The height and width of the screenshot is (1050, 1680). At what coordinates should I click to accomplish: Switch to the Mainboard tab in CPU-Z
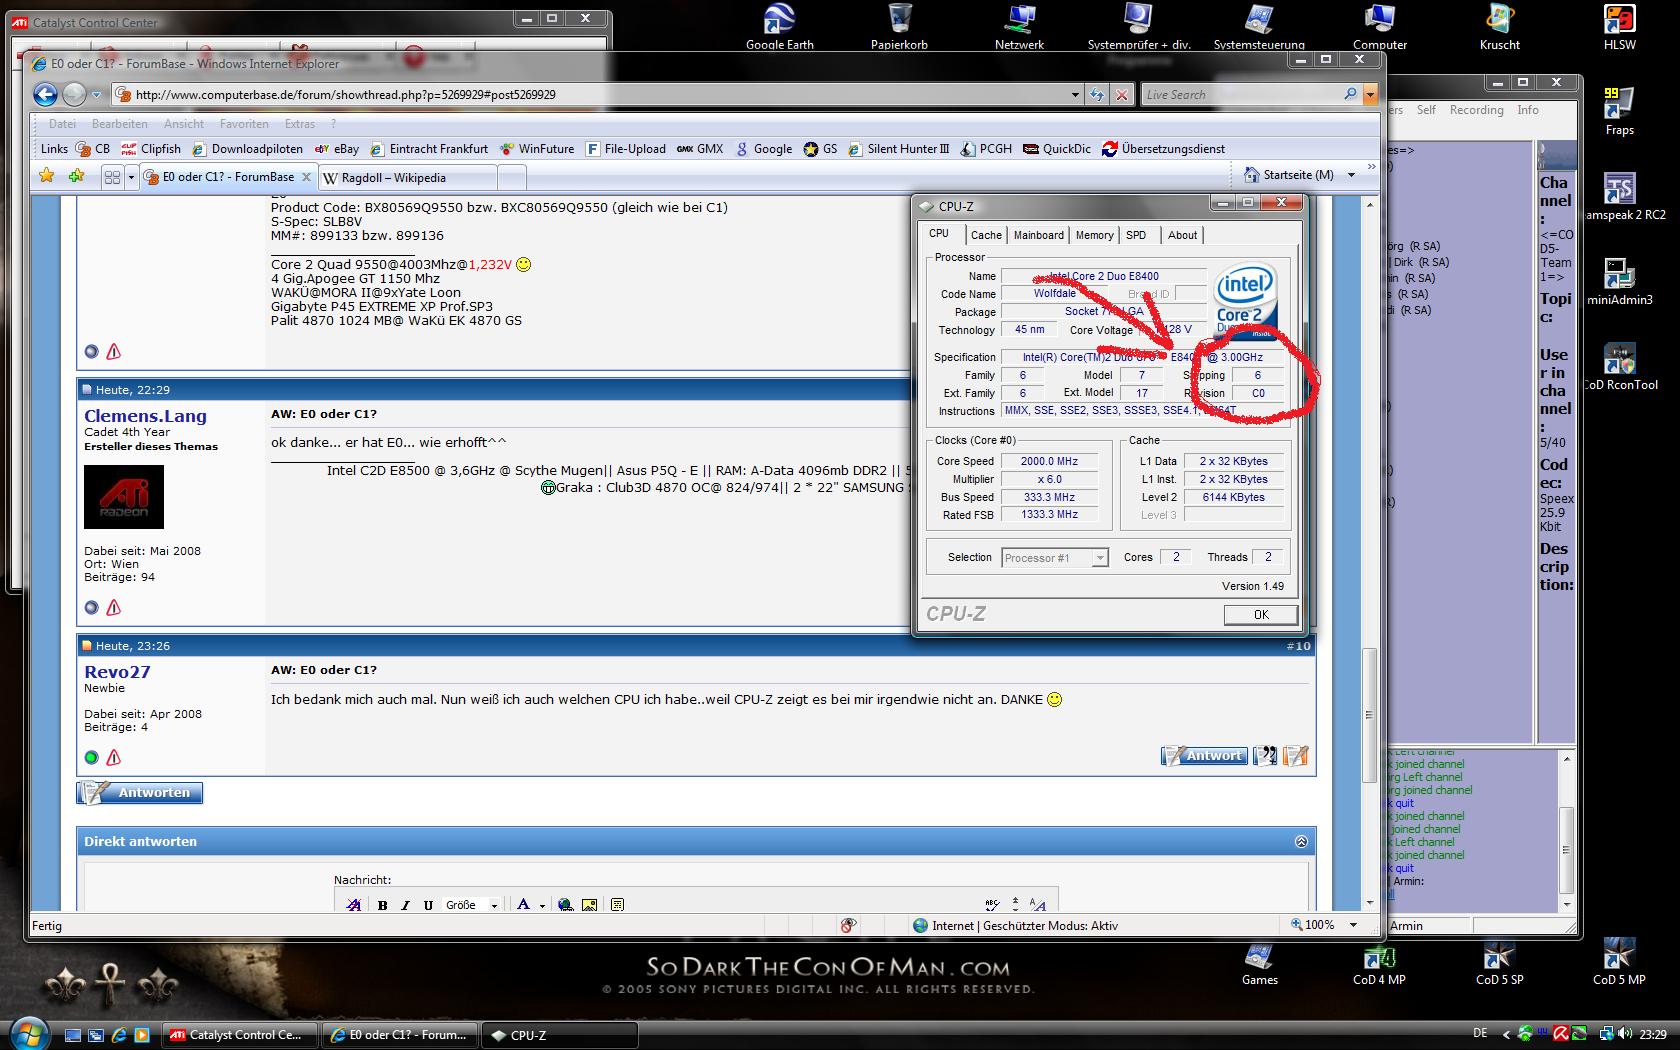(1039, 235)
